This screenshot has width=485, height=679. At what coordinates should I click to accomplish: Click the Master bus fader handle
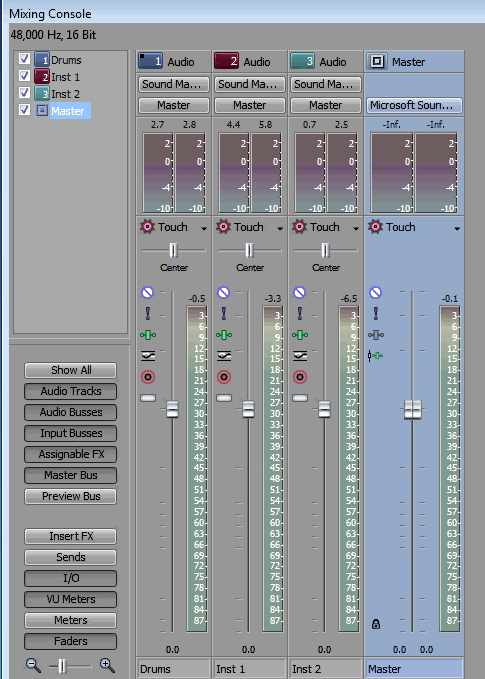pos(413,409)
